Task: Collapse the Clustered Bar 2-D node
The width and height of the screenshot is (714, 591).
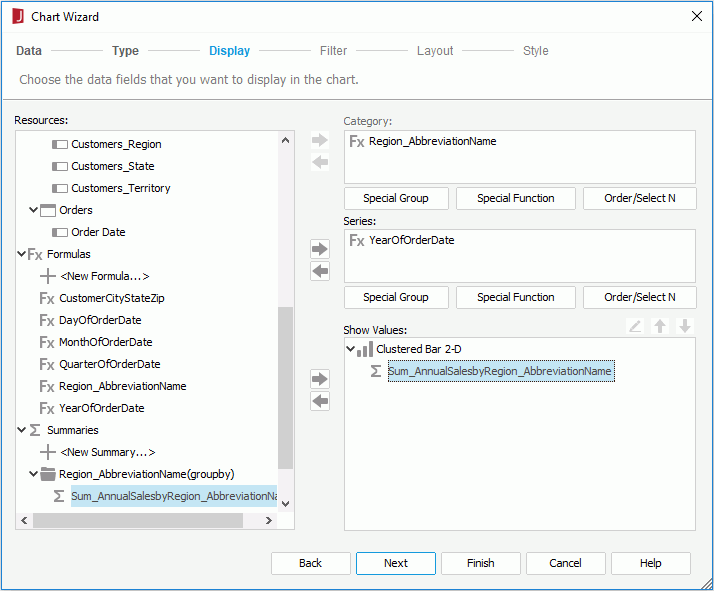Action: point(351,349)
